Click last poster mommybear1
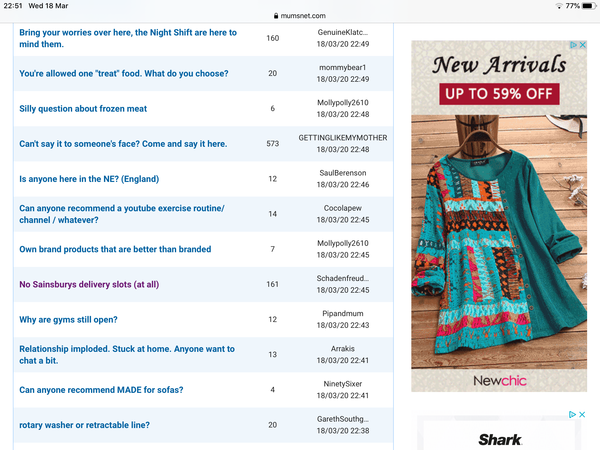The height and width of the screenshot is (450, 600). point(343,67)
